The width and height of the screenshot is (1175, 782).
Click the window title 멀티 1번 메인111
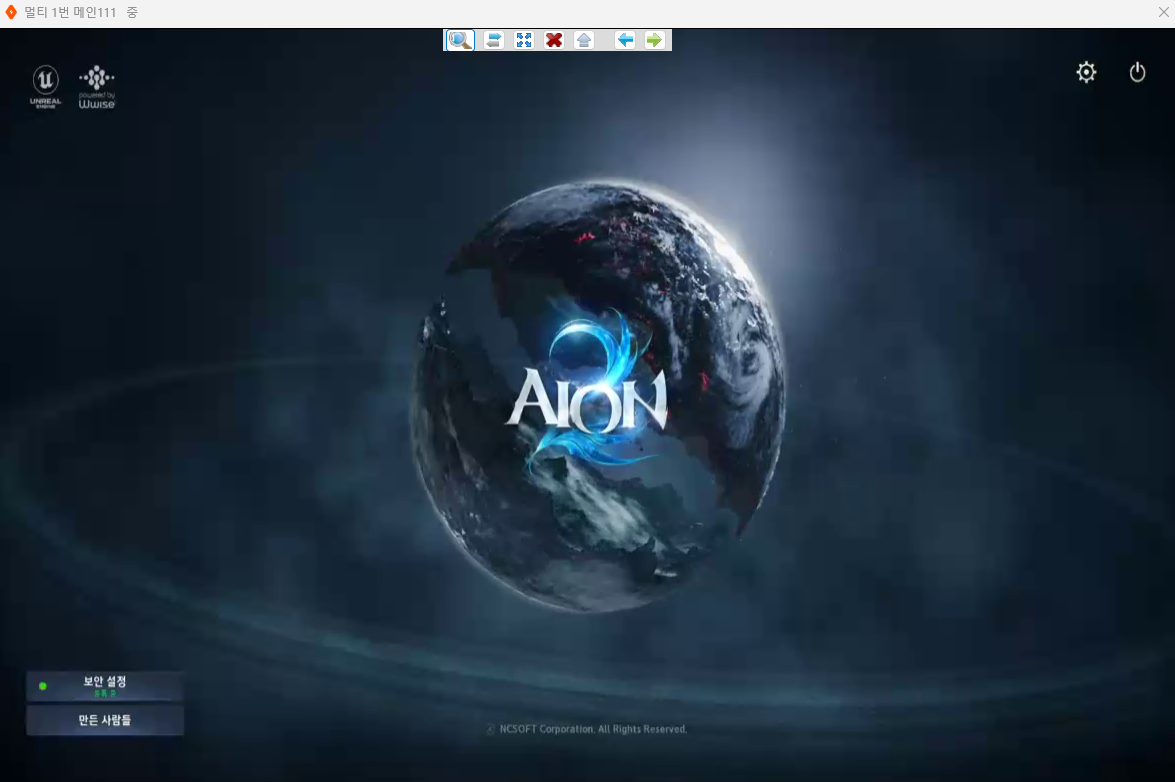pyautogui.click(x=71, y=12)
